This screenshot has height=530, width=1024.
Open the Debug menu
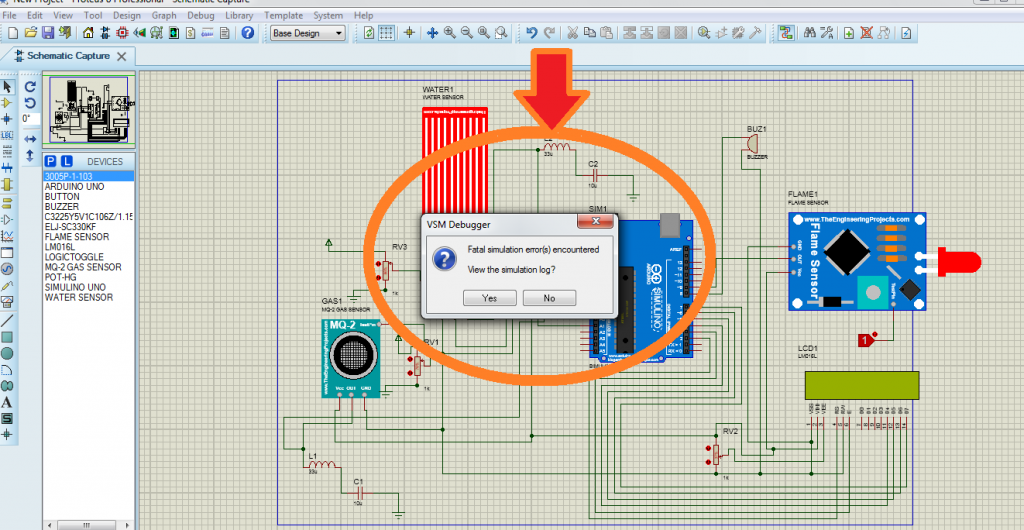coord(200,15)
